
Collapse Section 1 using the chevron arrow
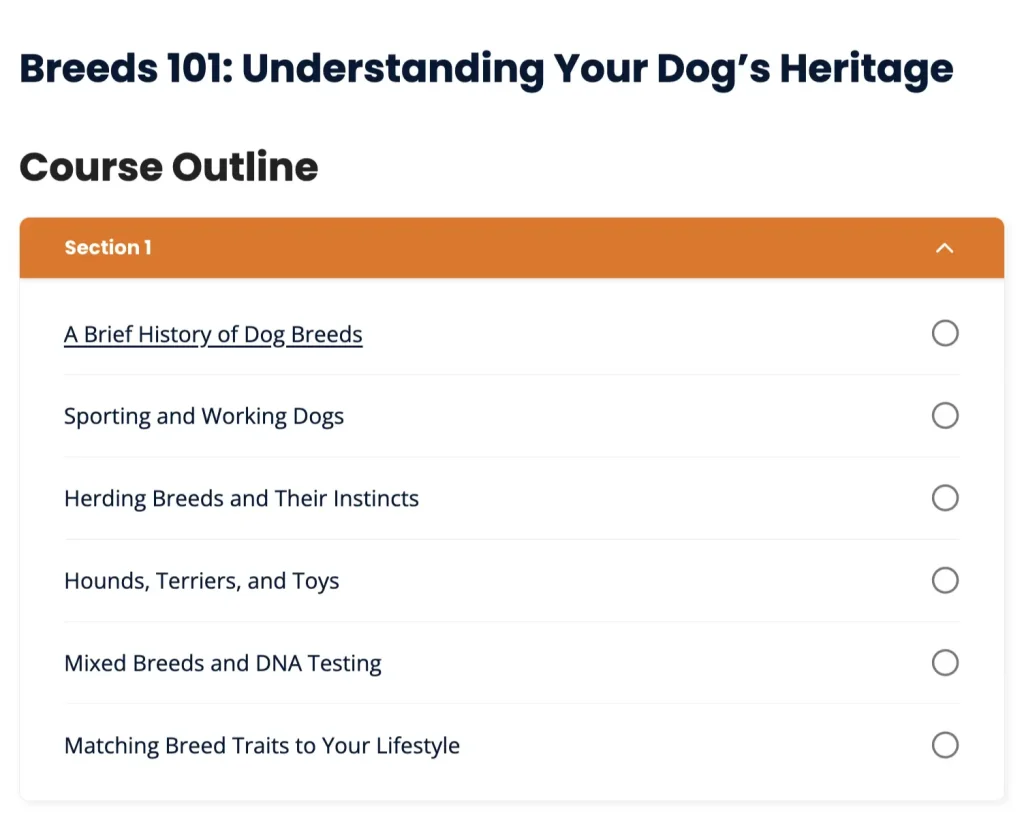click(944, 248)
